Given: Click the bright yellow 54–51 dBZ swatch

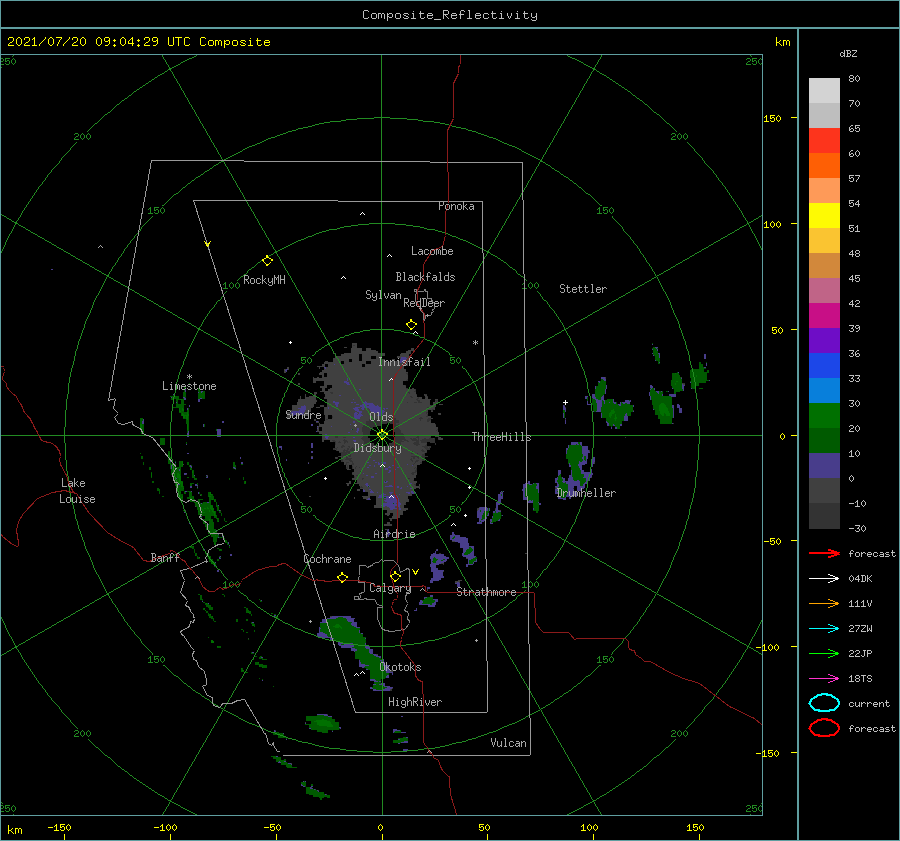Looking at the screenshot, I should pos(824,216).
